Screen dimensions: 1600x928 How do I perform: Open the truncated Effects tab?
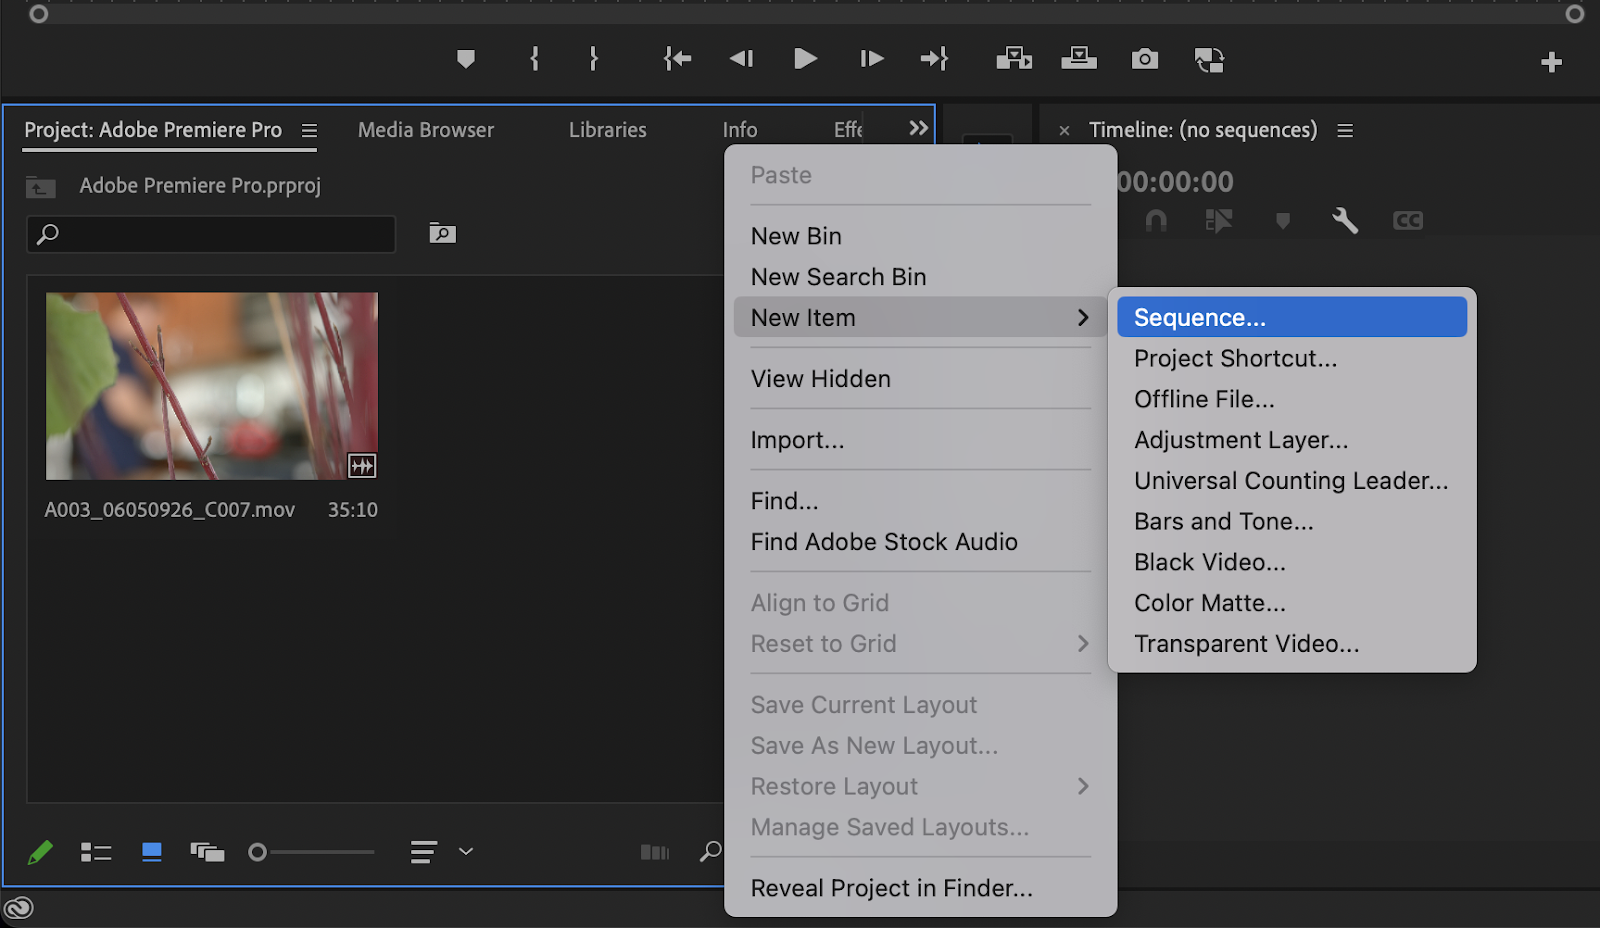tap(848, 130)
